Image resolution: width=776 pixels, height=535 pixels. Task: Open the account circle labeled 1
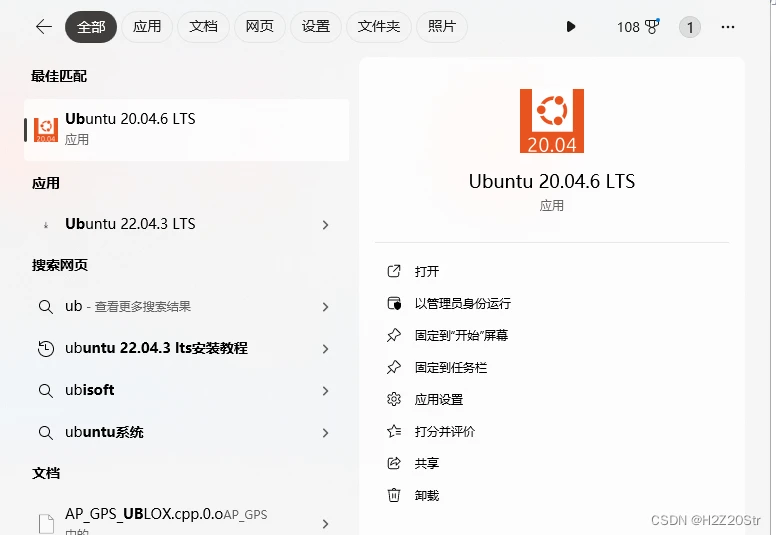click(x=690, y=27)
